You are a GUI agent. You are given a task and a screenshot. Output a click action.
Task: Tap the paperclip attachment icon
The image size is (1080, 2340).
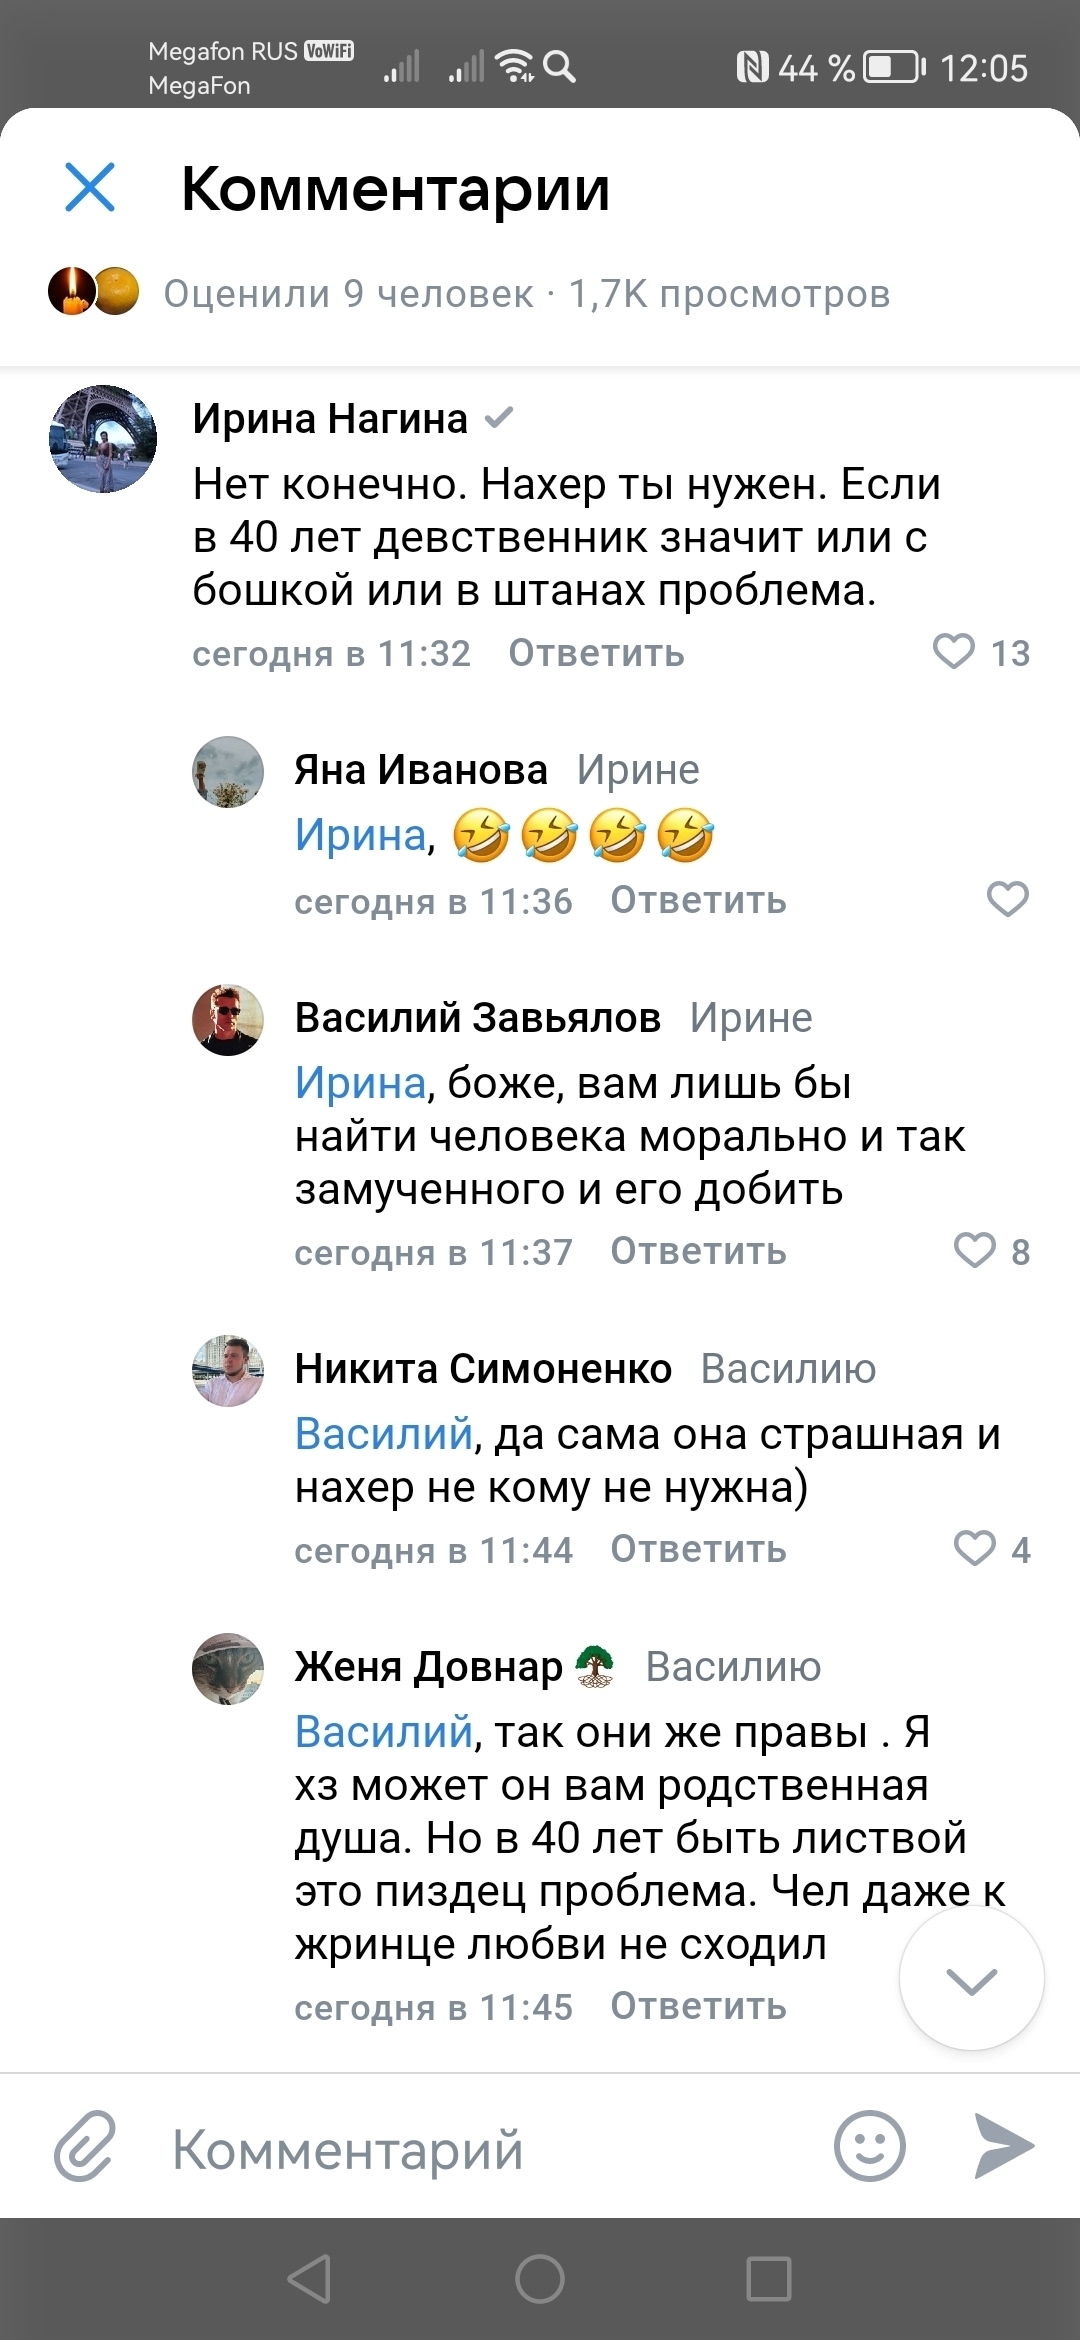(85, 2146)
